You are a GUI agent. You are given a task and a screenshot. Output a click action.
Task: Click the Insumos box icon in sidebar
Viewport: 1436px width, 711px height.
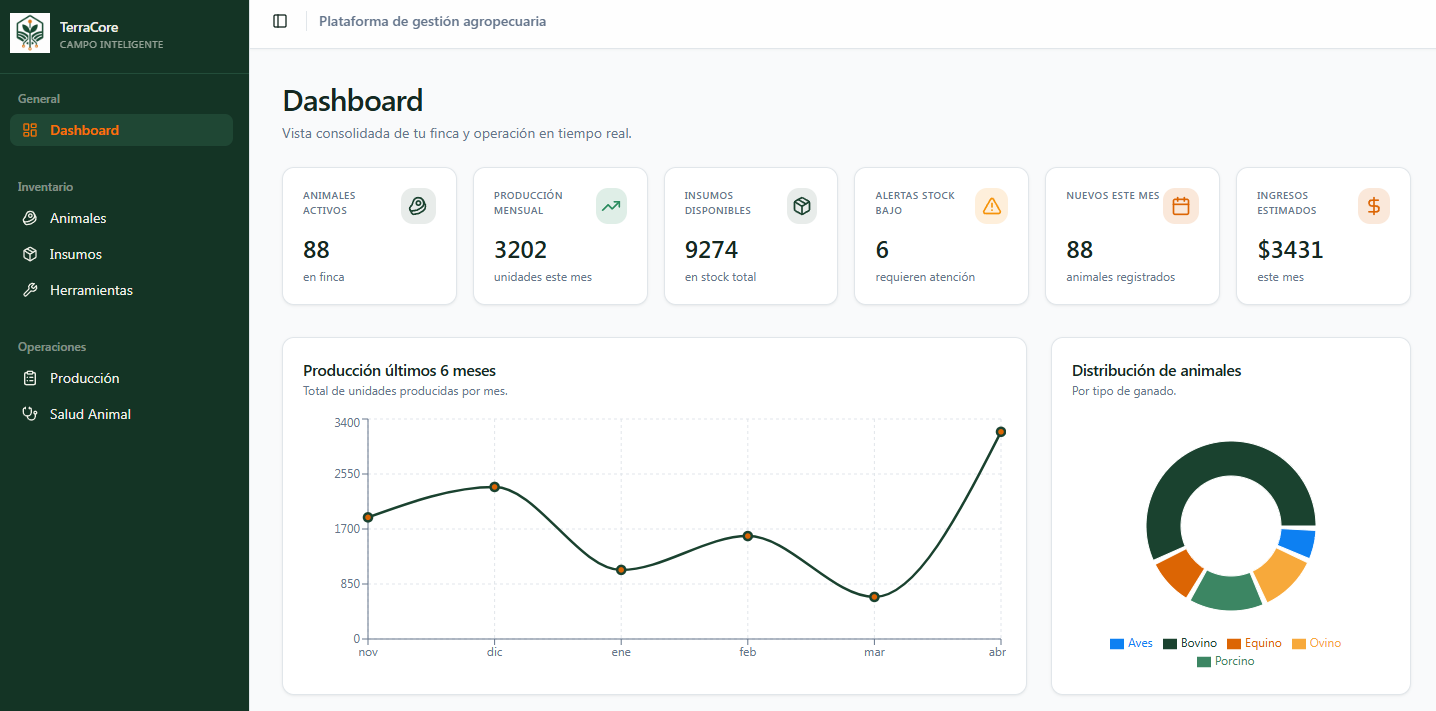pyautogui.click(x=30, y=254)
